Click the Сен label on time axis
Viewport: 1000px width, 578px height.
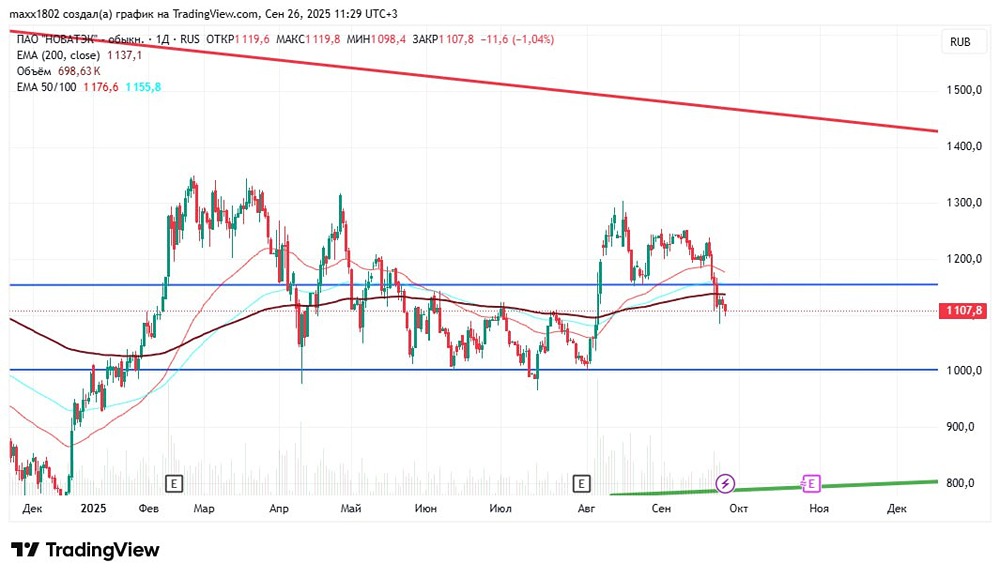pos(661,508)
